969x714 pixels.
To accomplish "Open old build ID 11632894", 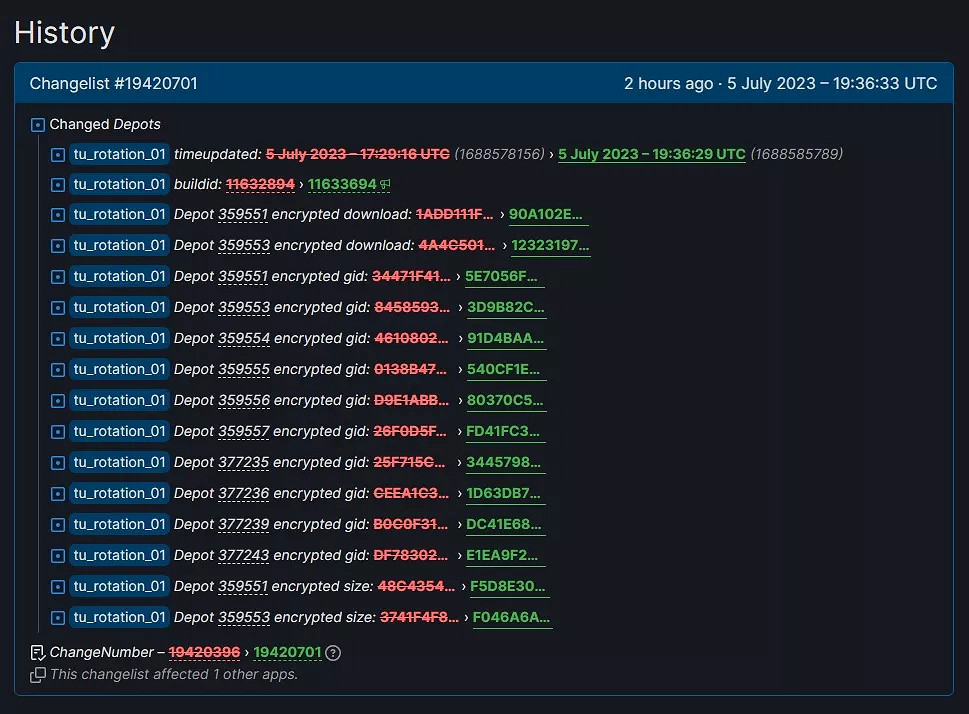I will [260, 184].
